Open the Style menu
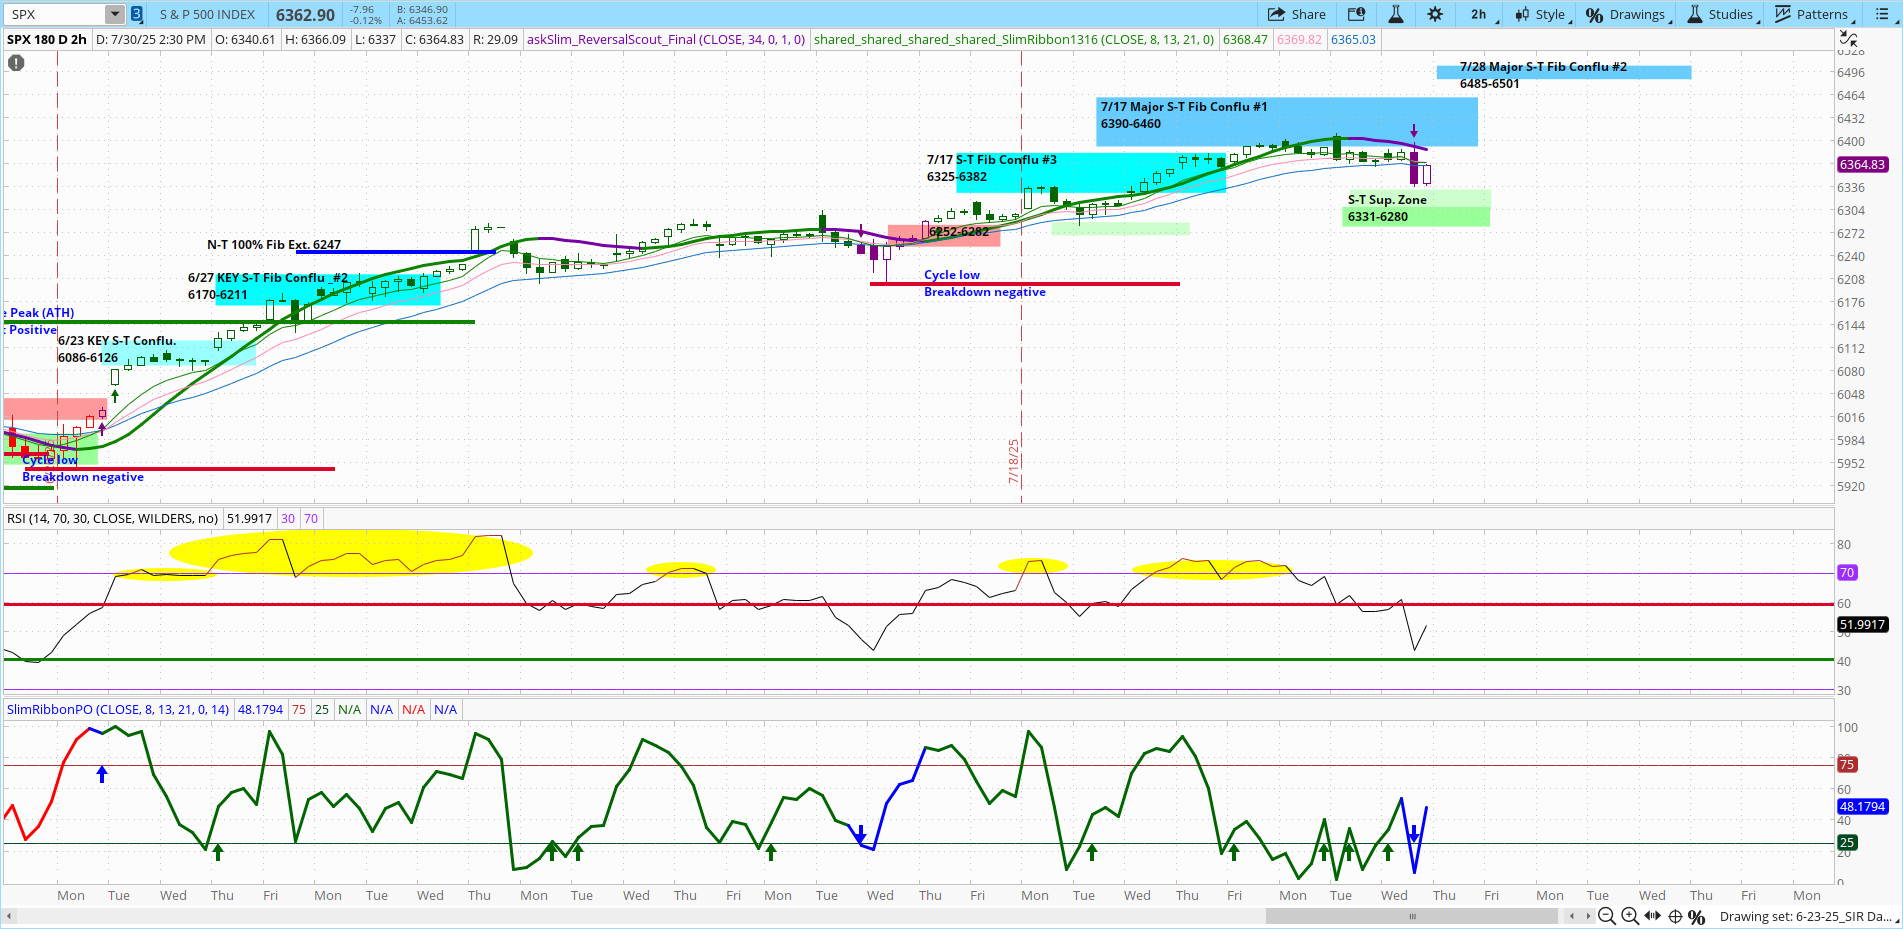Viewport: 1903px width, 929px height. (x=1541, y=14)
